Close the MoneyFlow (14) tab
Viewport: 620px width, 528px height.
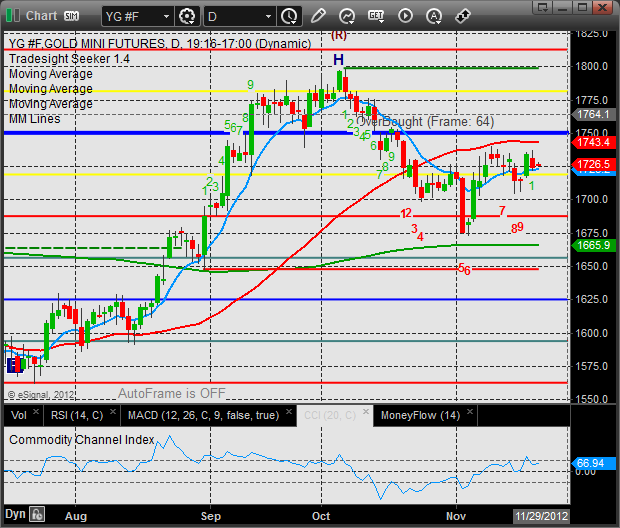point(470,411)
